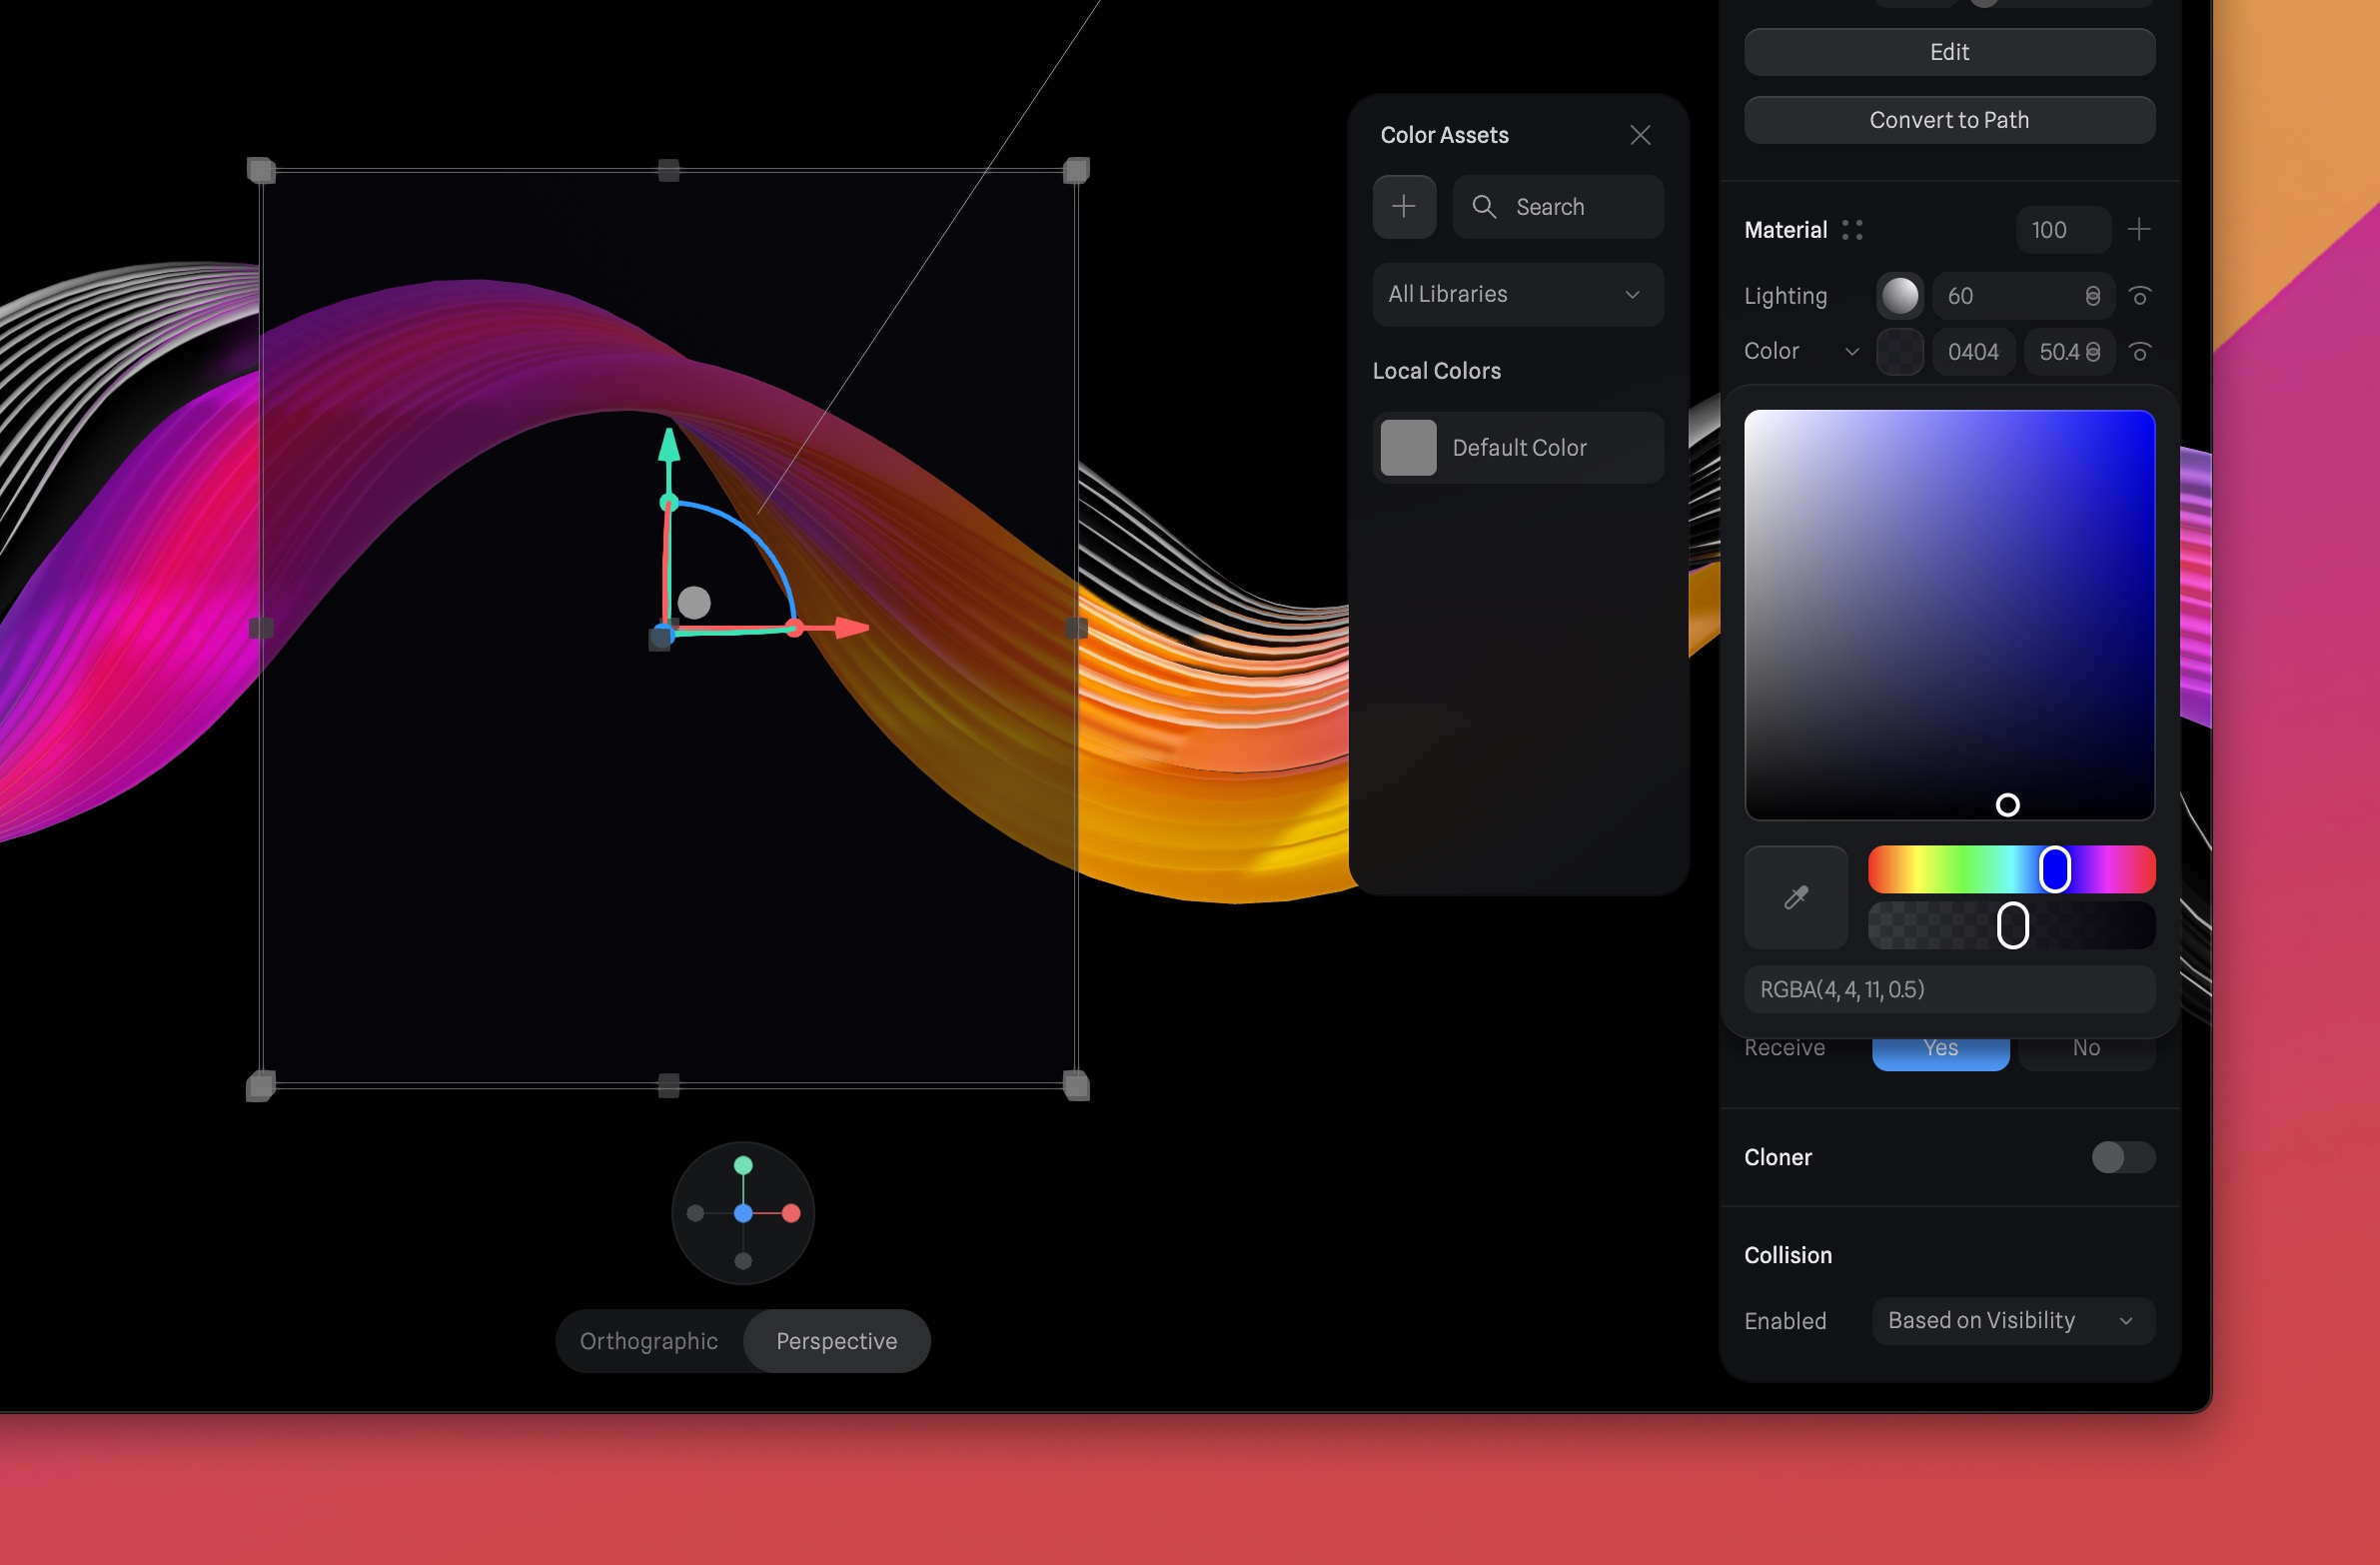The height and width of the screenshot is (1565, 2380).
Task: Toggle visibility of the Color layer
Action: coord(2139,352)
